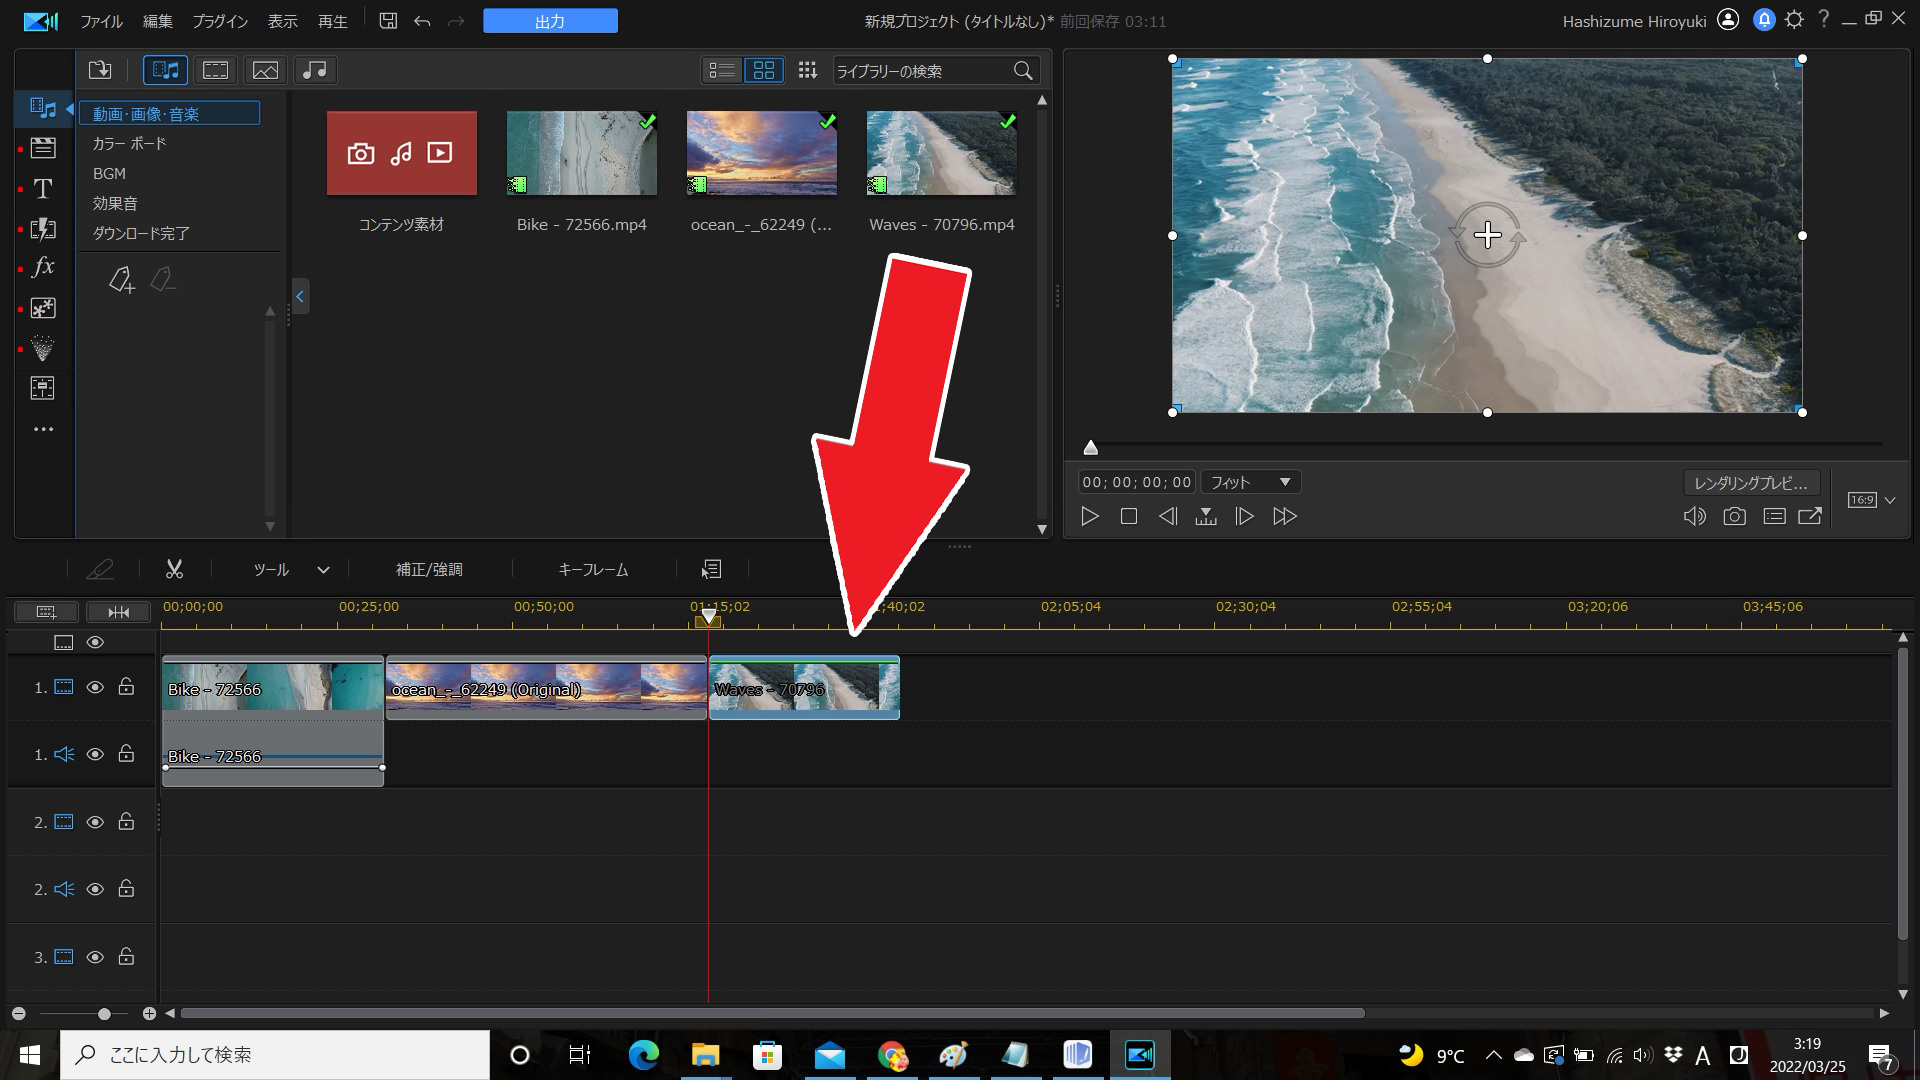Click the import media icon

[x=100, y=70]
